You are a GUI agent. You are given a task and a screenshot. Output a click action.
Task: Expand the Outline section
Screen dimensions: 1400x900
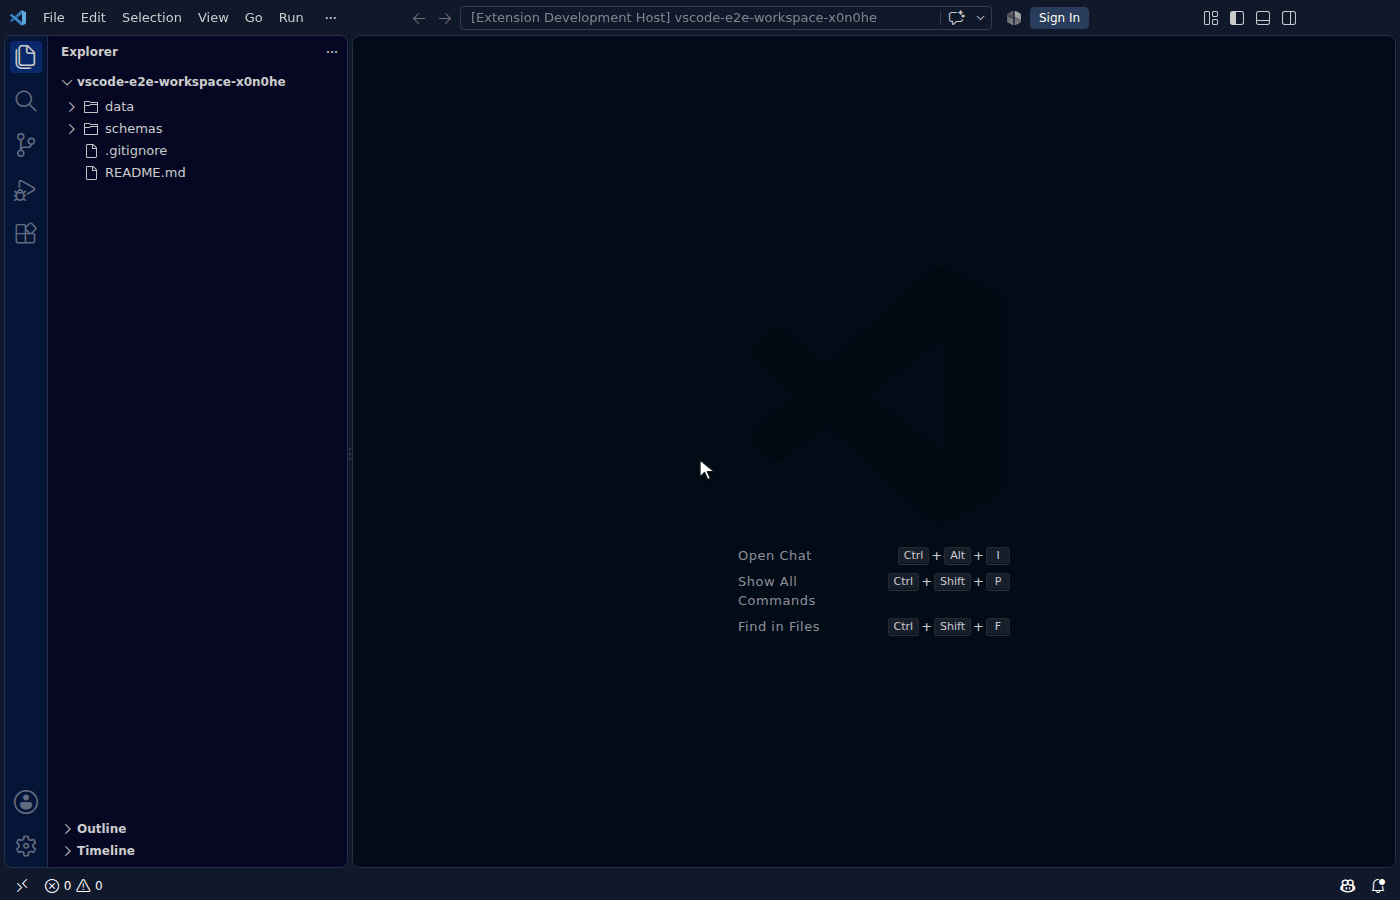tap(198, 828)
